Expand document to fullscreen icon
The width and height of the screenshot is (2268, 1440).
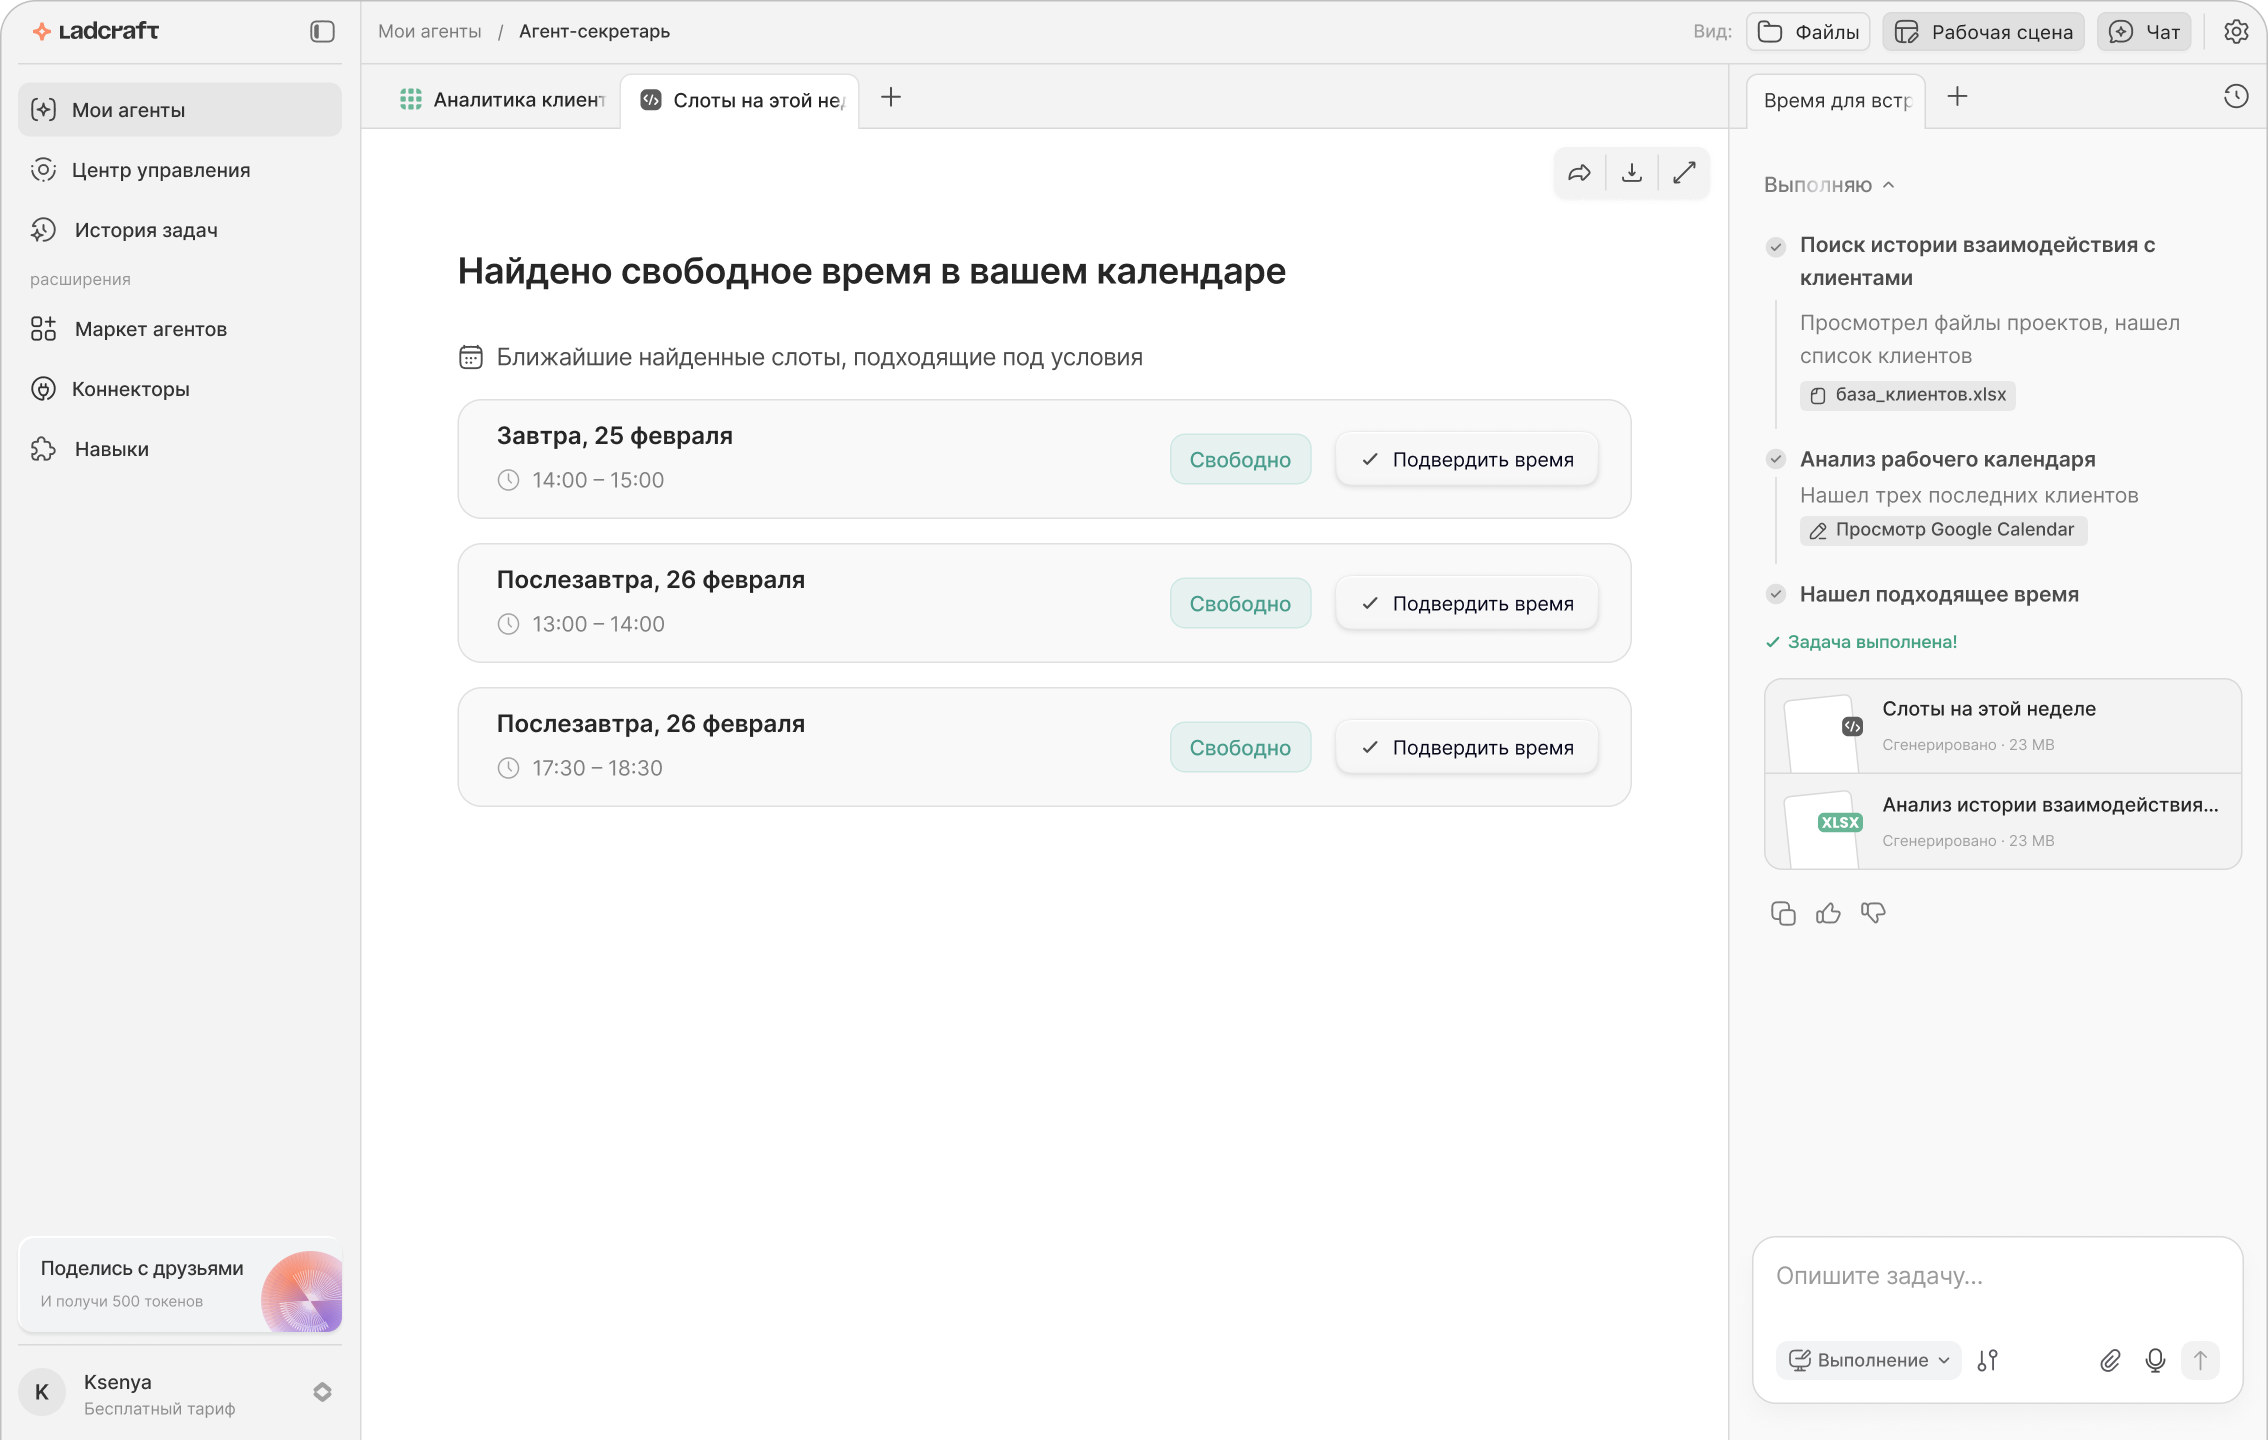coord(1684,173)
